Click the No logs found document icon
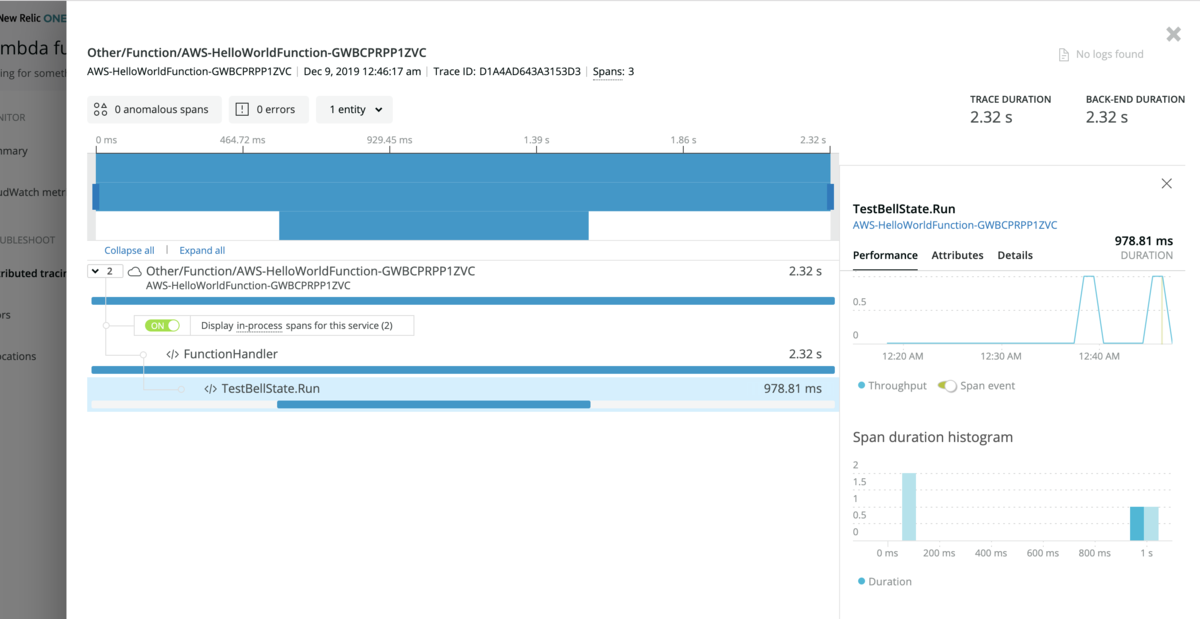This screenshot has height=619, width=1200. 1064,55
